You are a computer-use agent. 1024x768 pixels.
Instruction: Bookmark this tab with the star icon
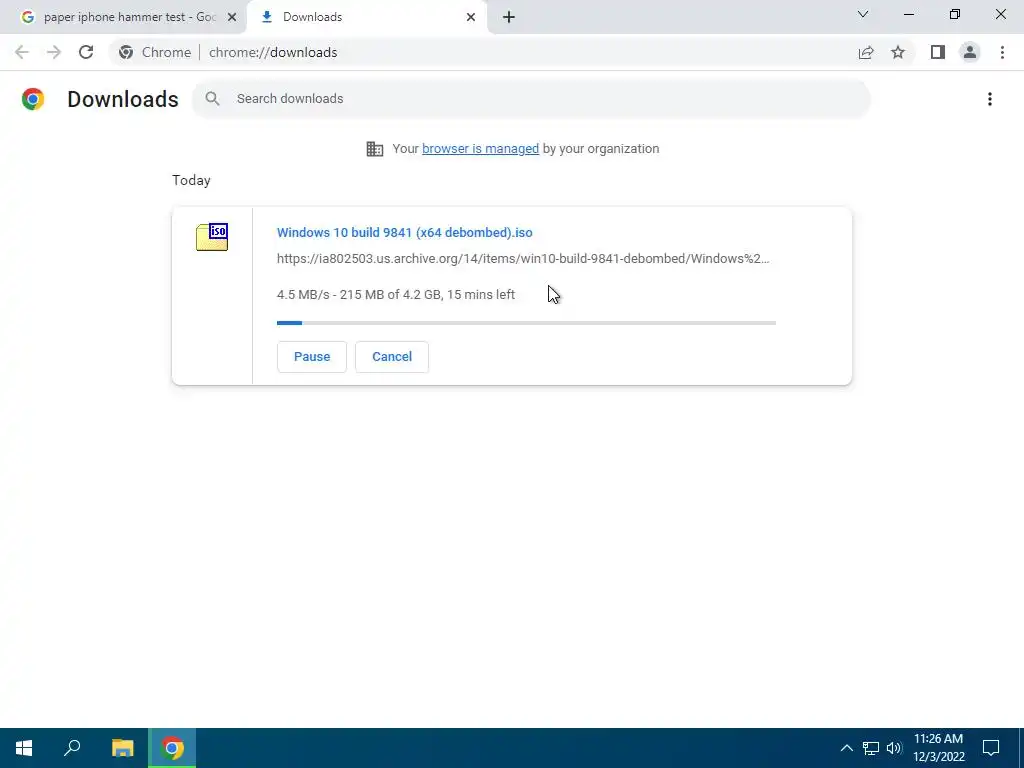pyautogui.click(x=898, y=52)
